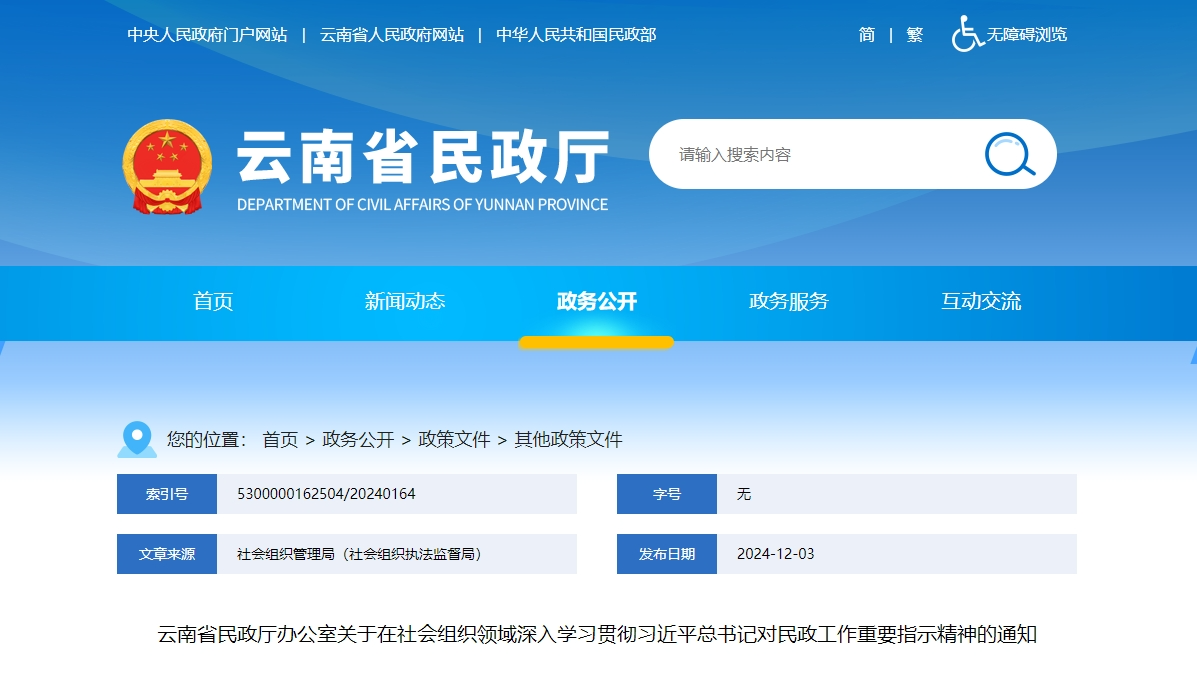Viewport: 1197px width, 687px height.
Task: Click the wheelchair accessibility icon
Action: point(966,34)
